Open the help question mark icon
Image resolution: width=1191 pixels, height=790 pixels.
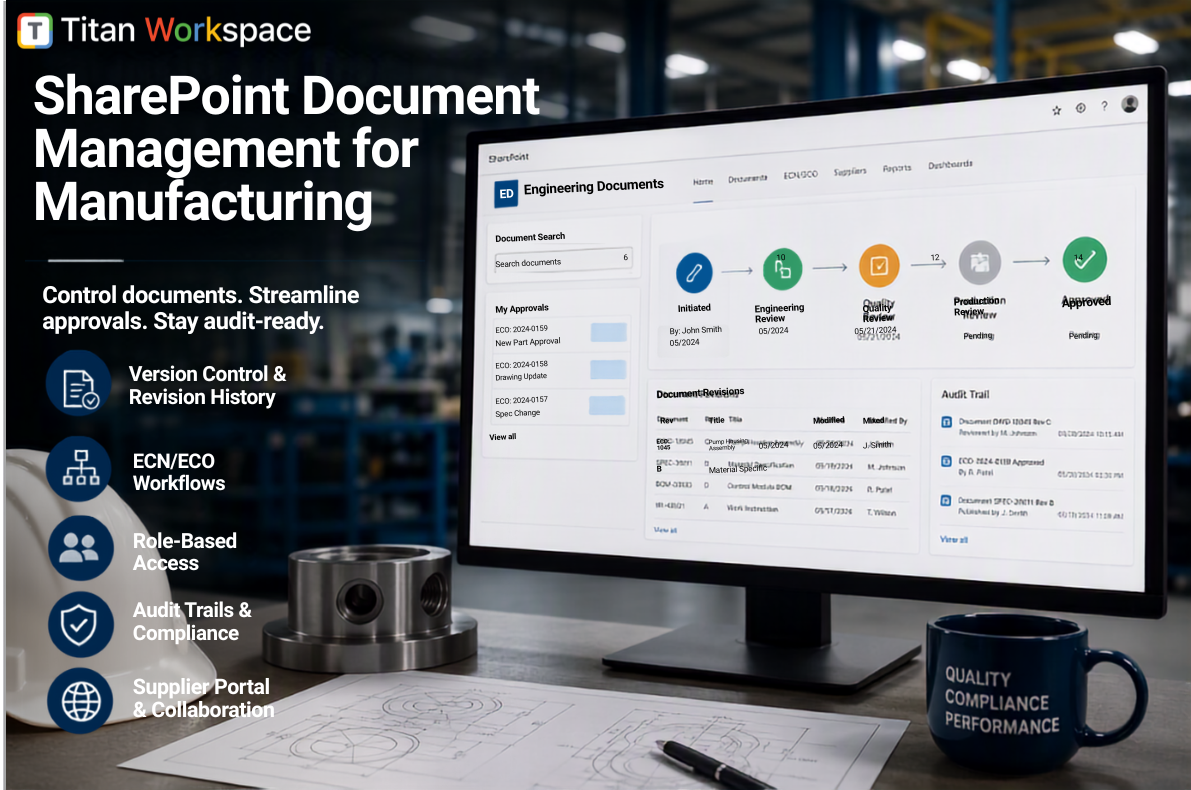pyautogui.click(x=1104, y=106)
